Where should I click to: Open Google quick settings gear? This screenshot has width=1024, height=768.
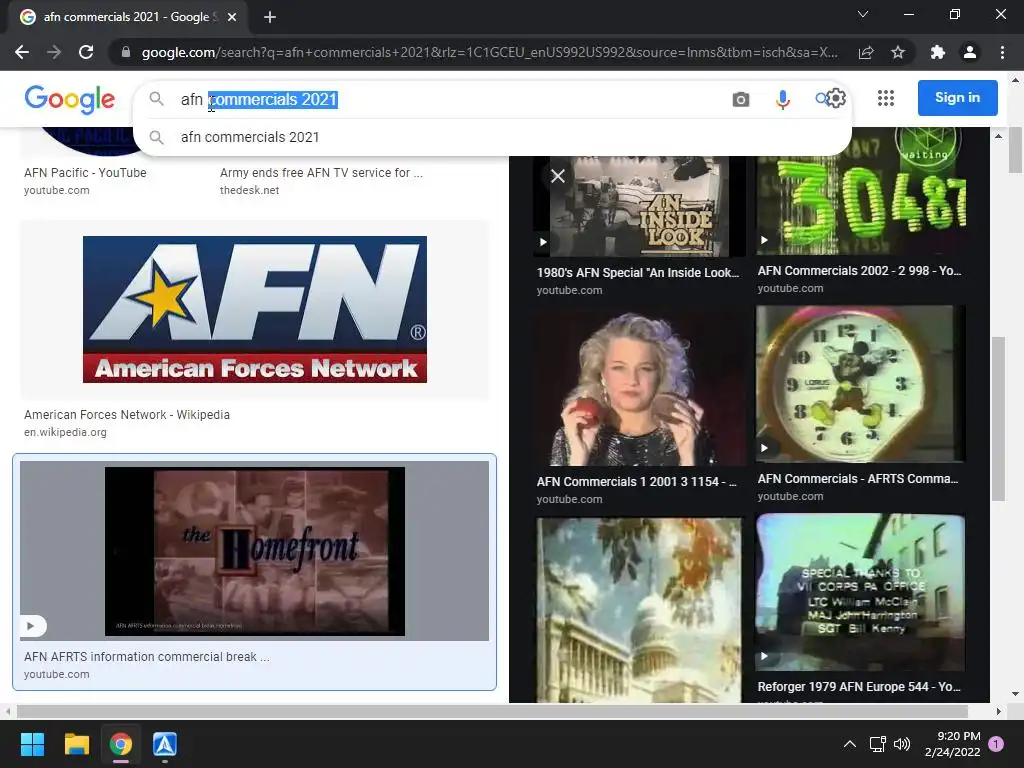837,98
